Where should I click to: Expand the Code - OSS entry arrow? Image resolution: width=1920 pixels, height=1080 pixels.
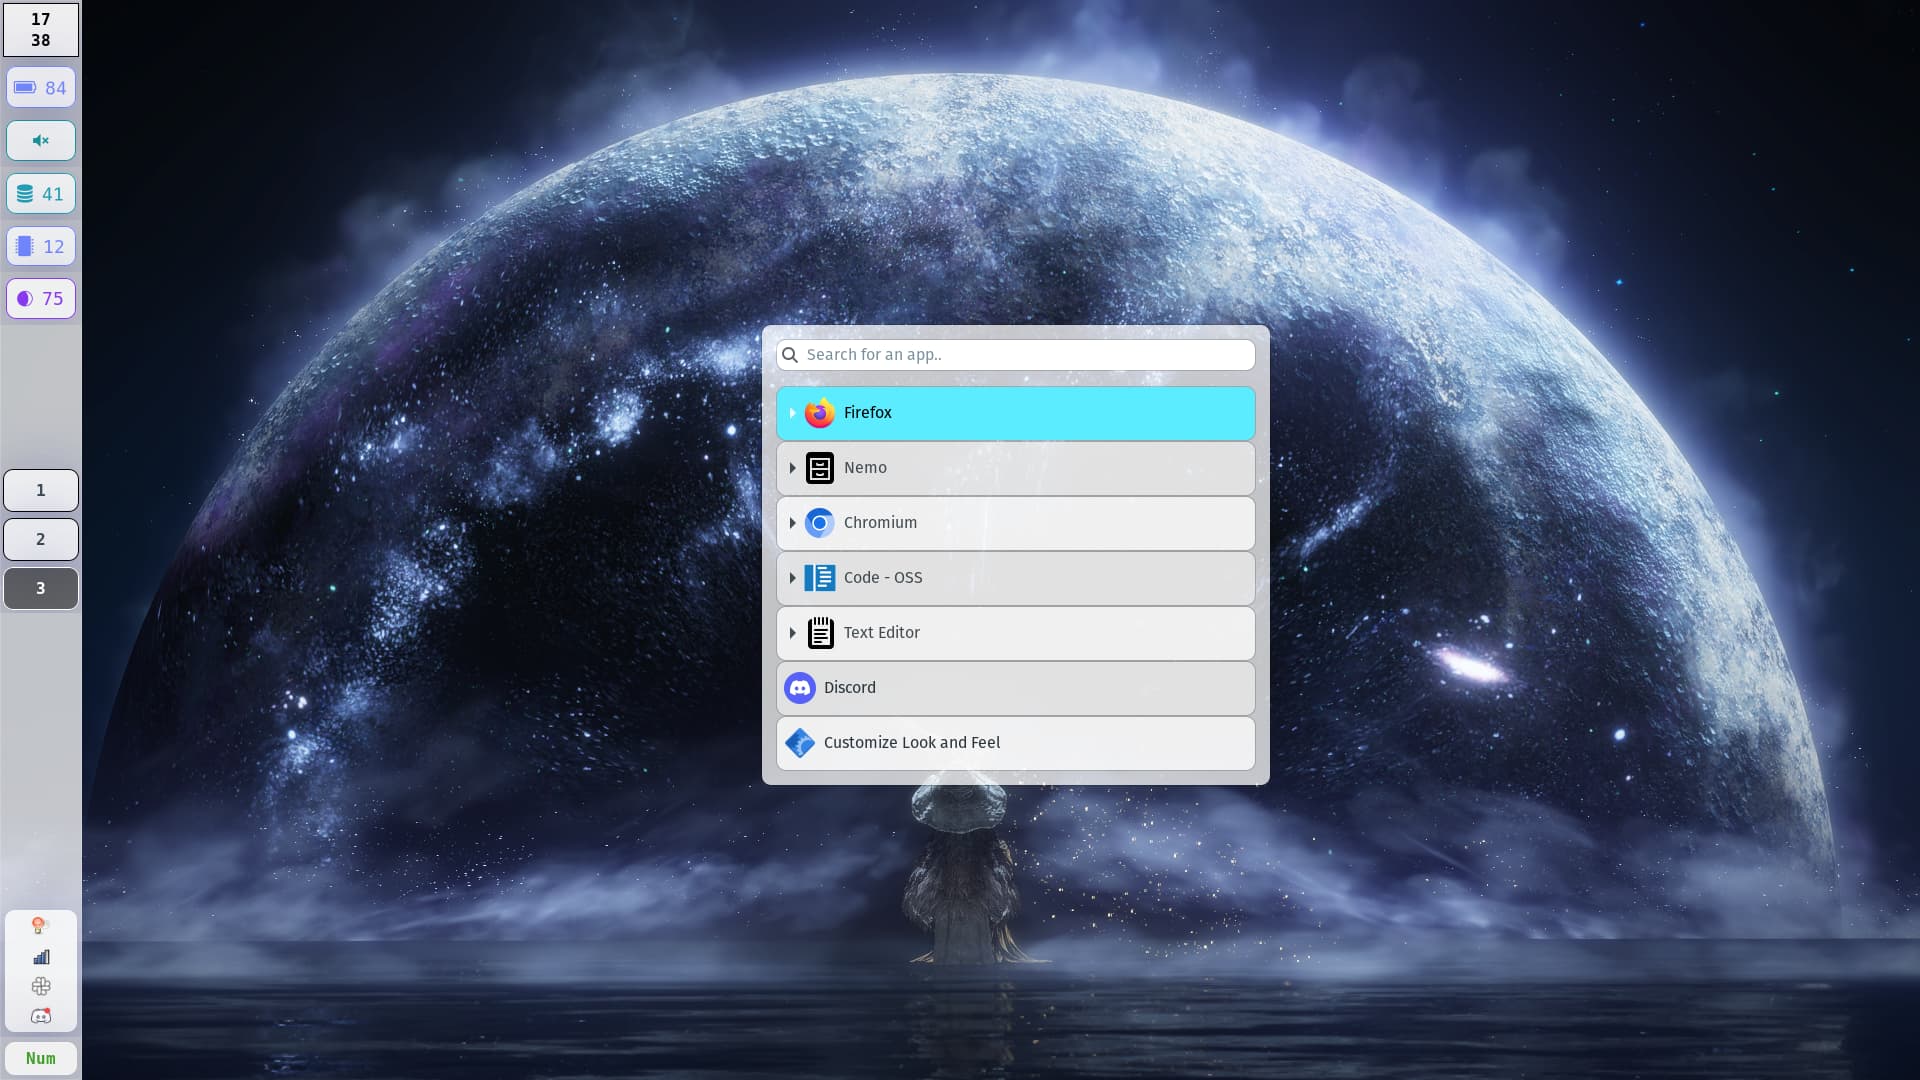792,578
